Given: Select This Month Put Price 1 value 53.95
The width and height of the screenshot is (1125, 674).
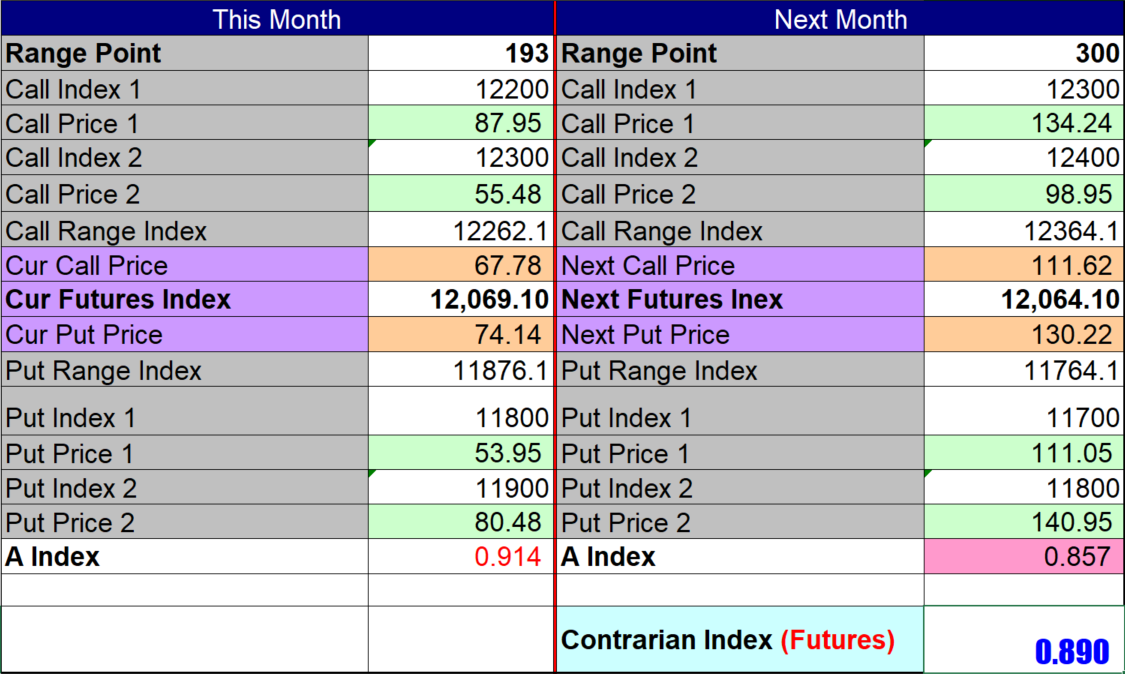Looking at the screenshot, I should coord(461,454).
